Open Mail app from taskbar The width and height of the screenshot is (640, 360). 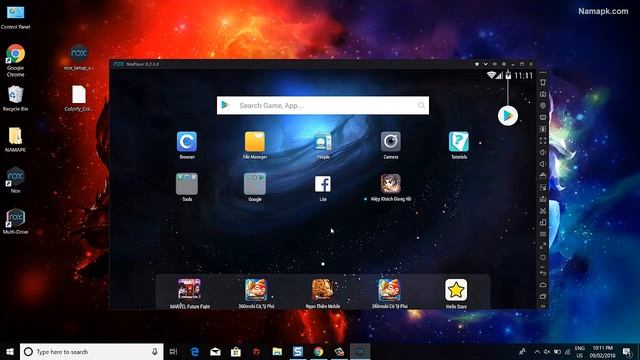215,351
